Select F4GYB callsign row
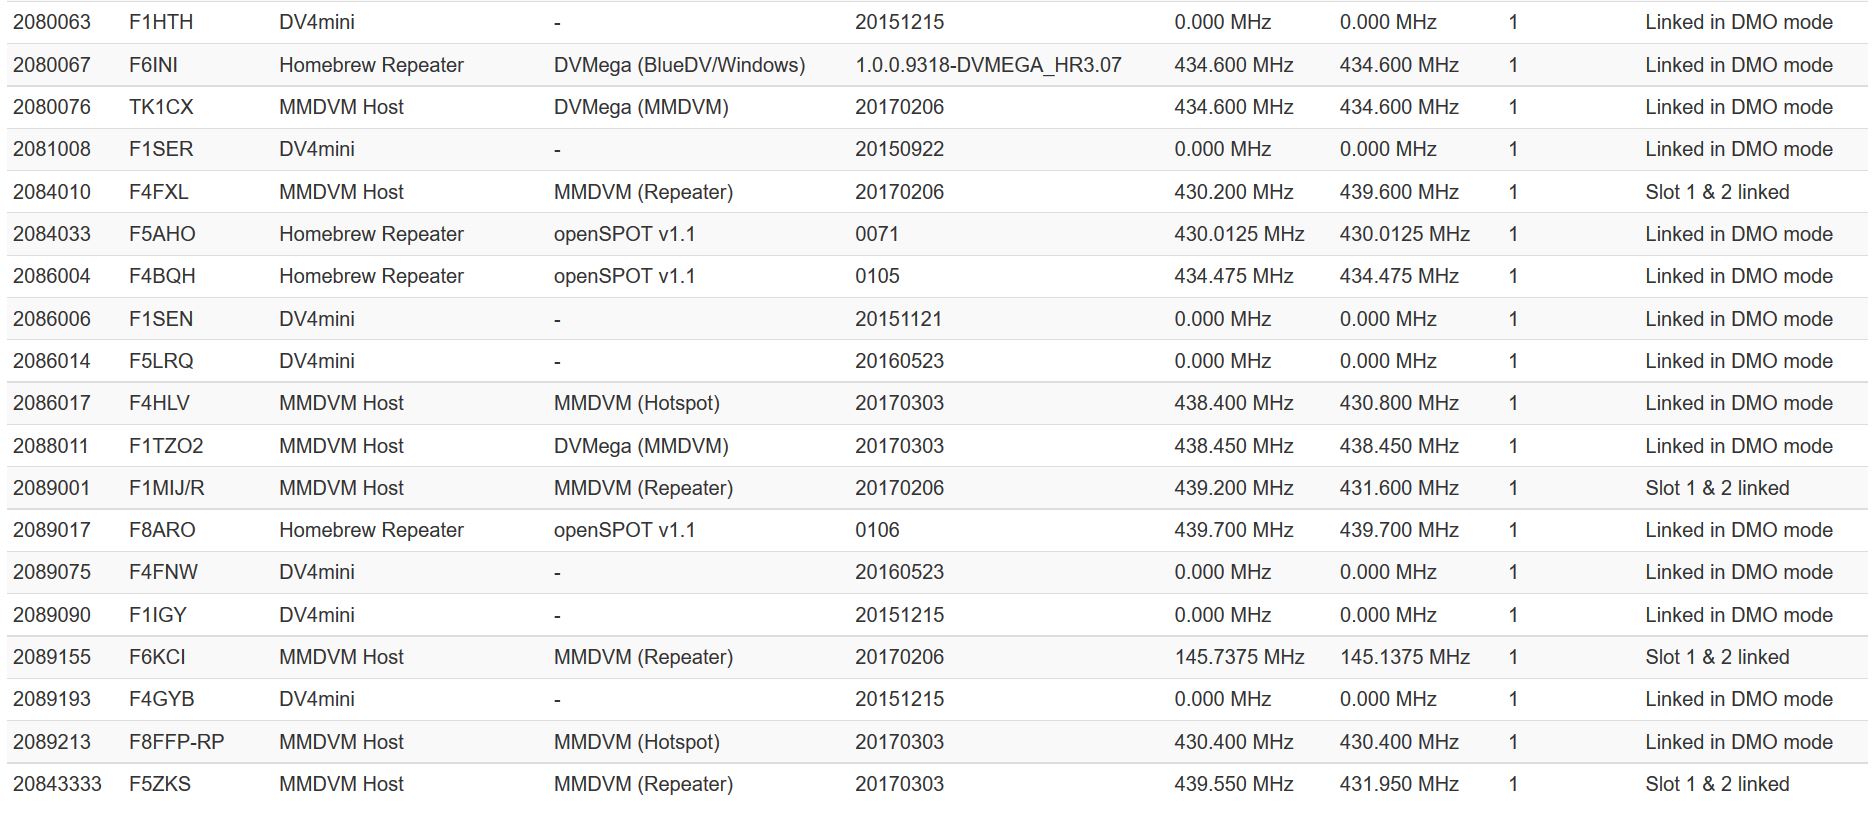 click(x=937, y=699)
